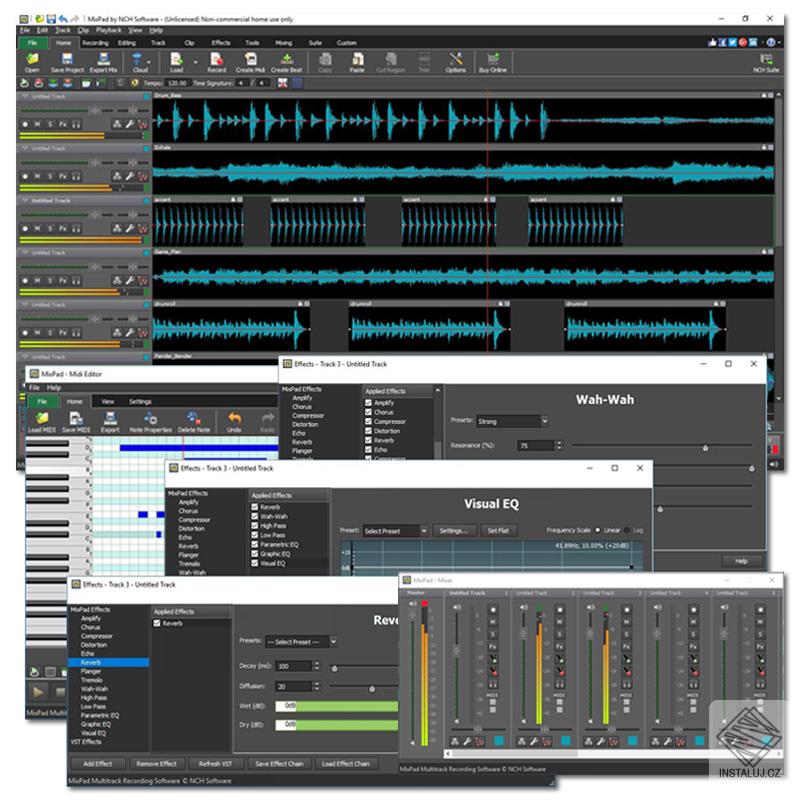This screenshot has width=800, height=800.
Task: Step the Diffusion value spinner
Action: tap(316, 686)
